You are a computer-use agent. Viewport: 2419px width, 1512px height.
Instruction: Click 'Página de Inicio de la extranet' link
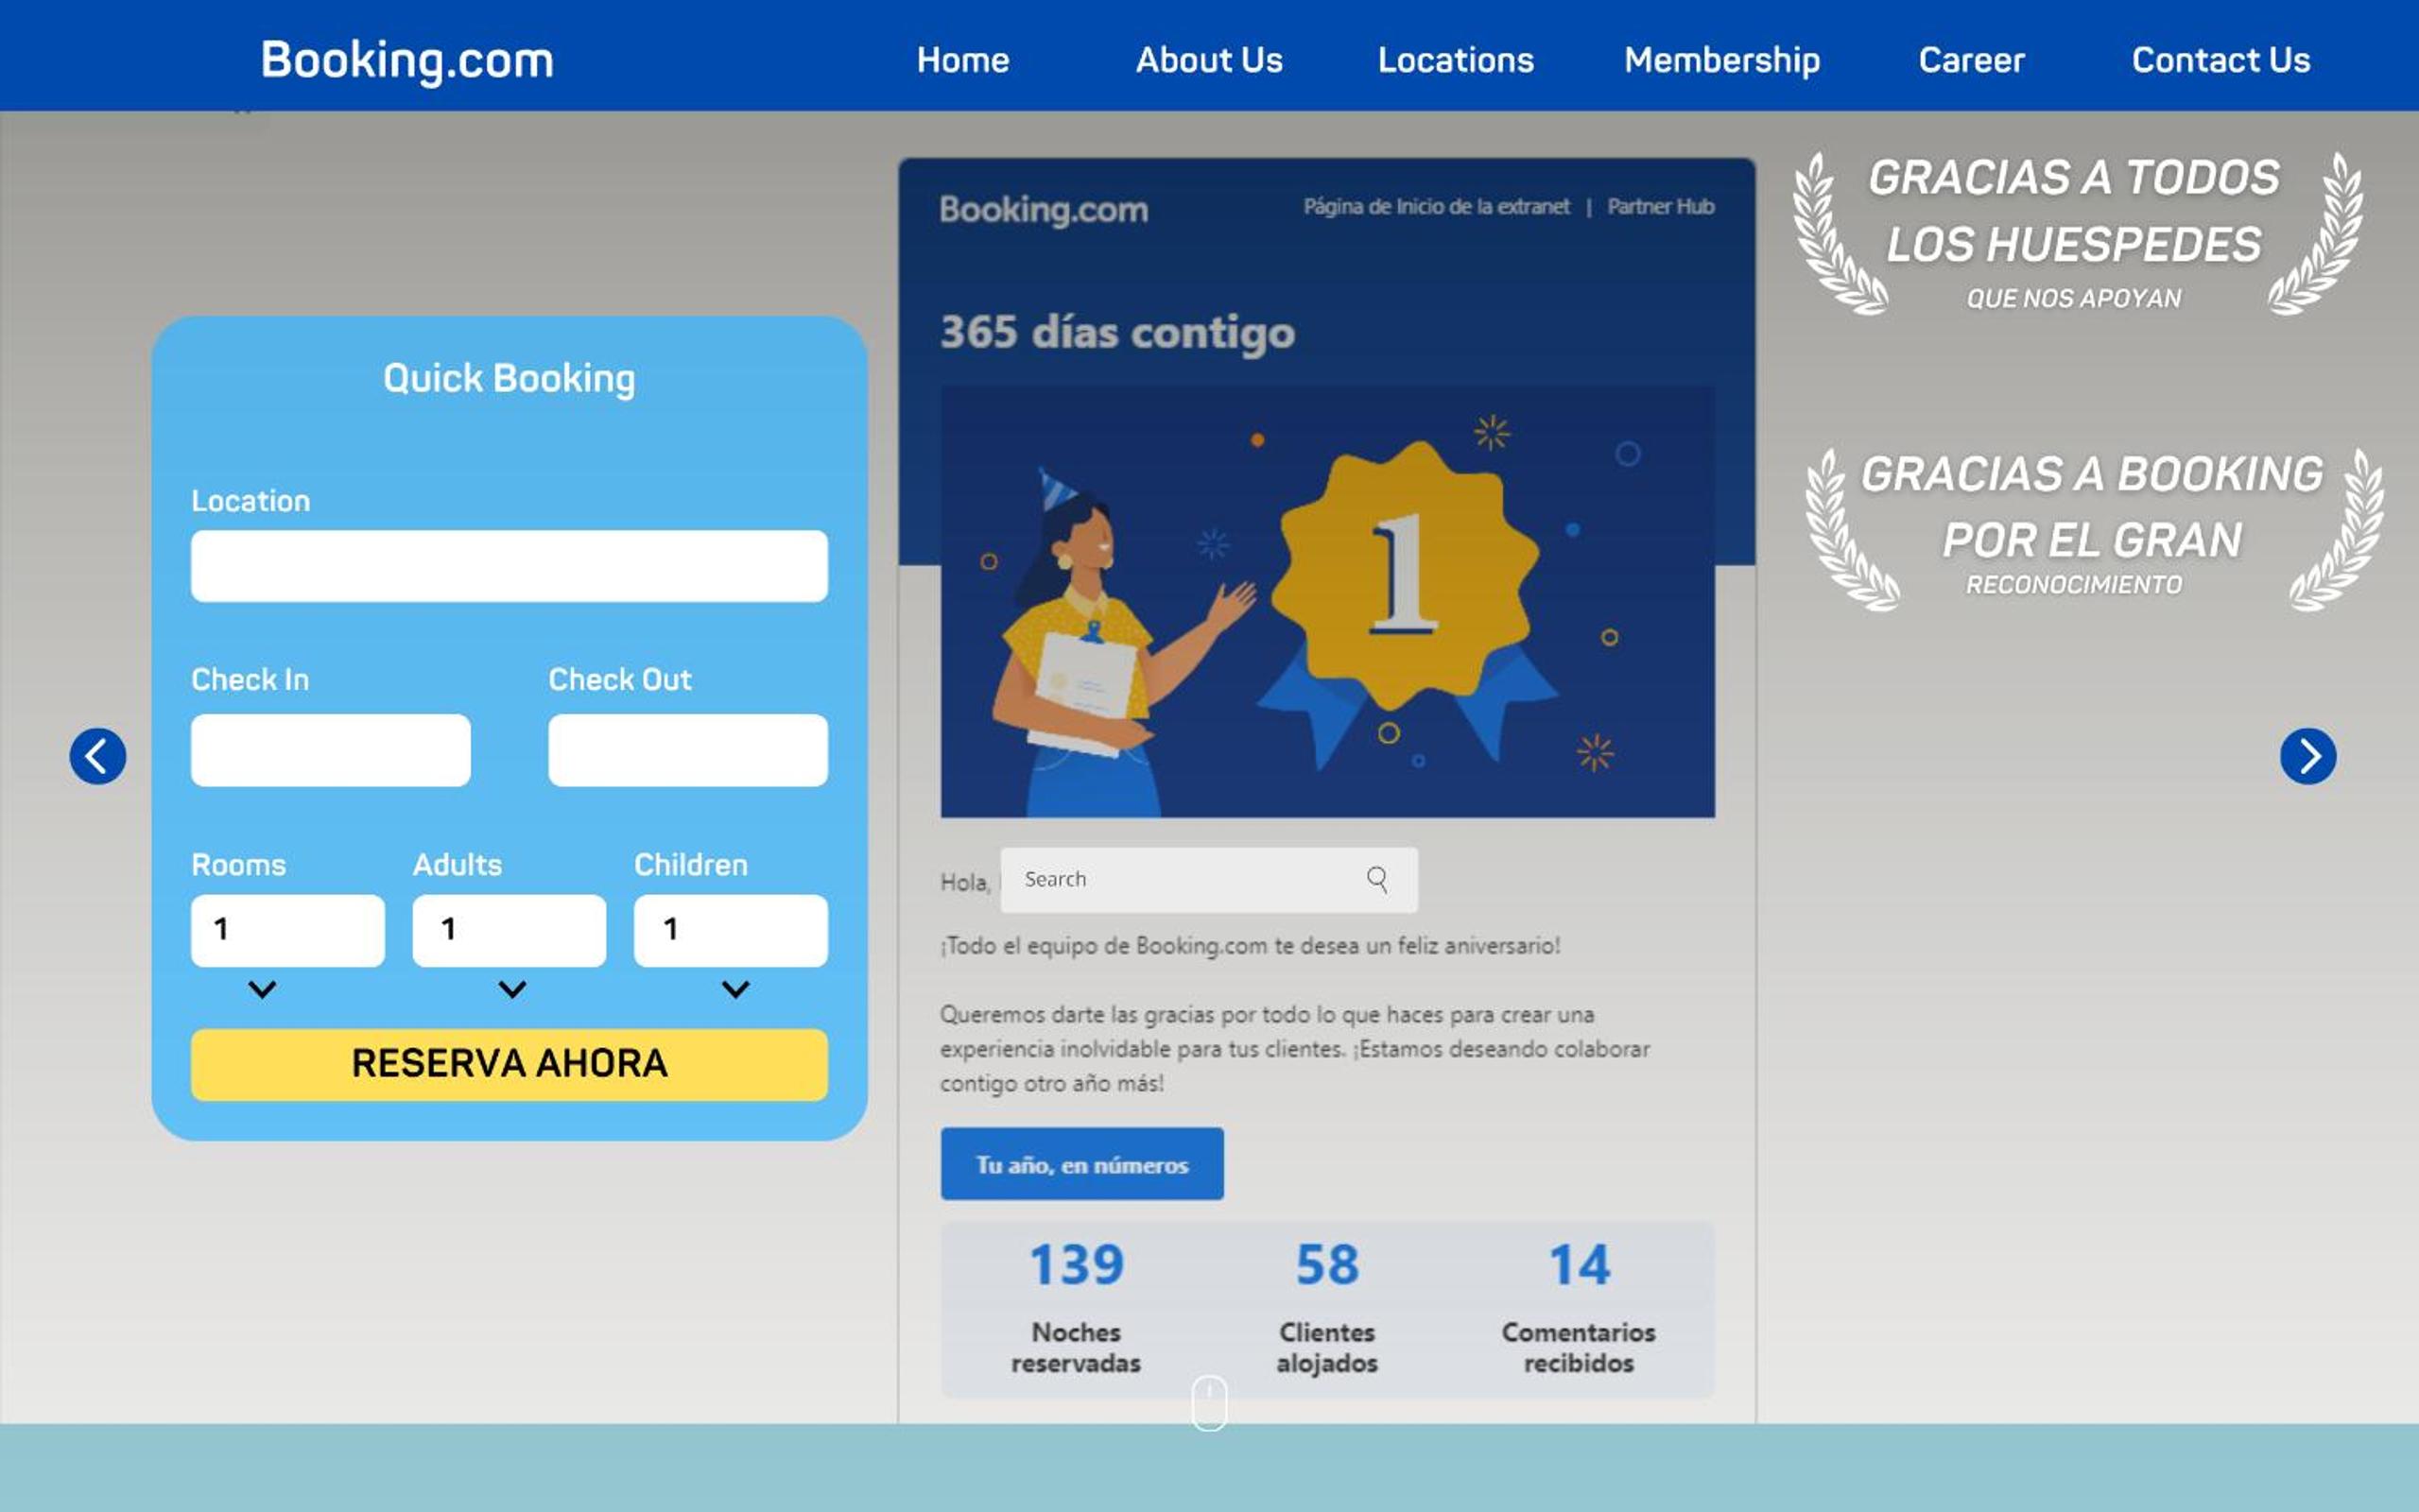click(x=1436, y=207)
